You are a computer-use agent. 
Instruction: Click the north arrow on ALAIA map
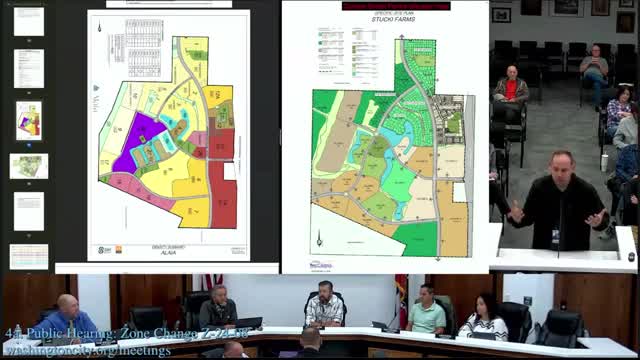click(x=100, y=28)
